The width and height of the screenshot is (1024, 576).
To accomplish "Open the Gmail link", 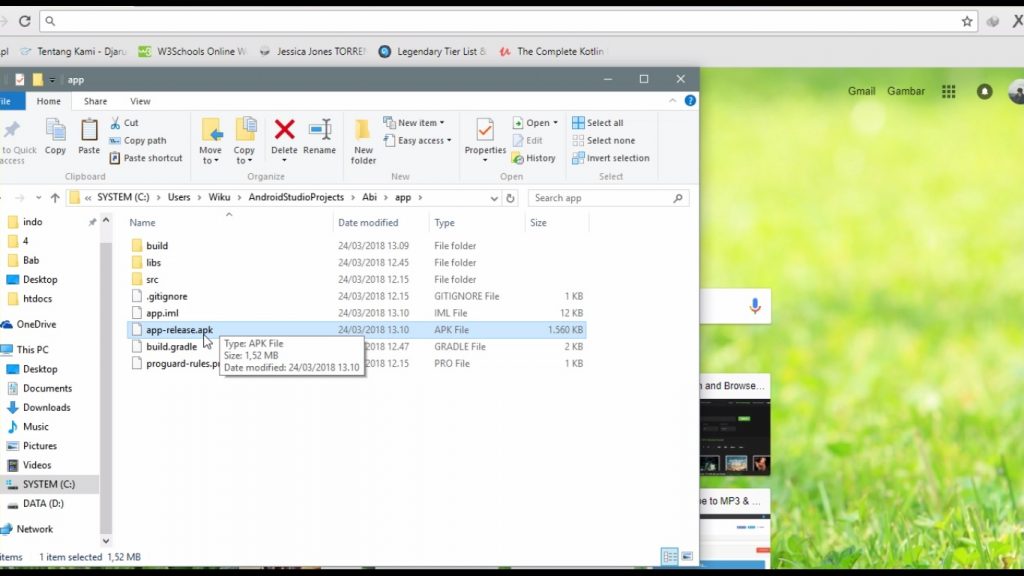I will pos(861,91).
